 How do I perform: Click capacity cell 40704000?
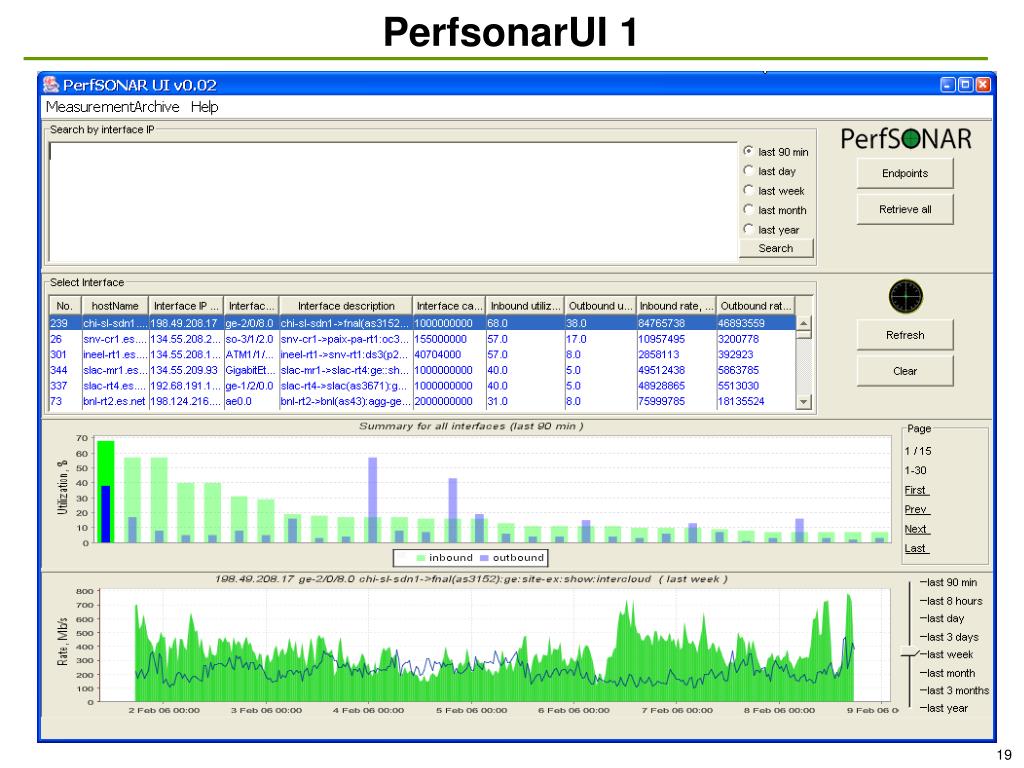click(449, 355)
